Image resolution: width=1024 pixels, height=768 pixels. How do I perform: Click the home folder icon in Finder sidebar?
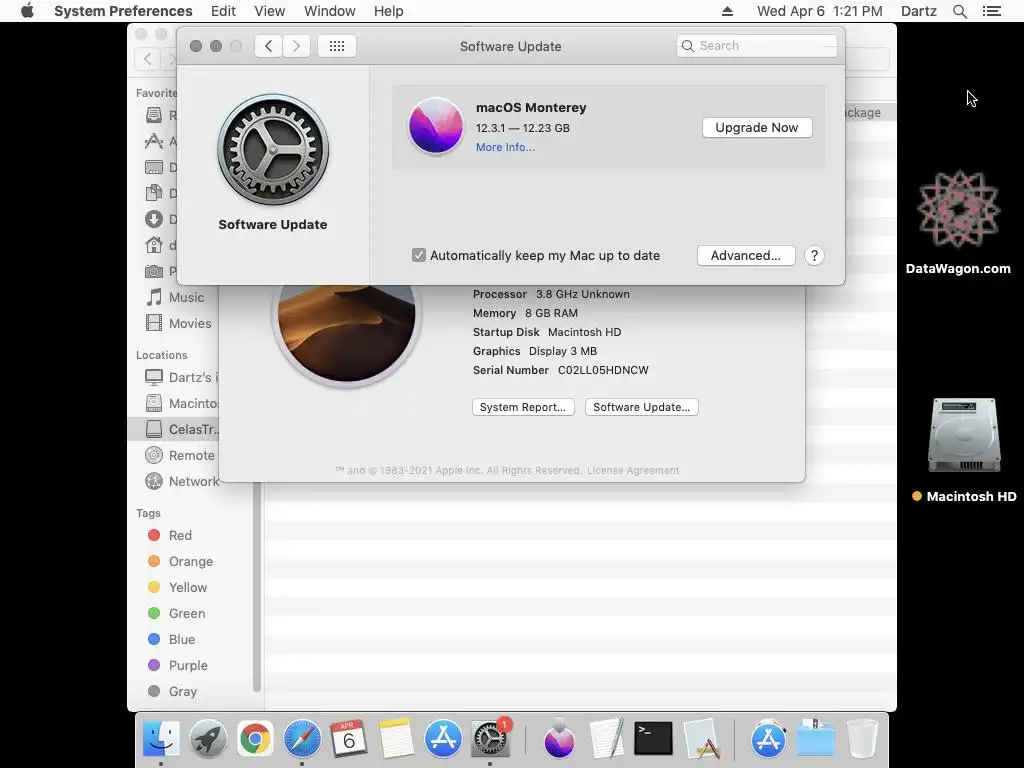tap(153, 245)
